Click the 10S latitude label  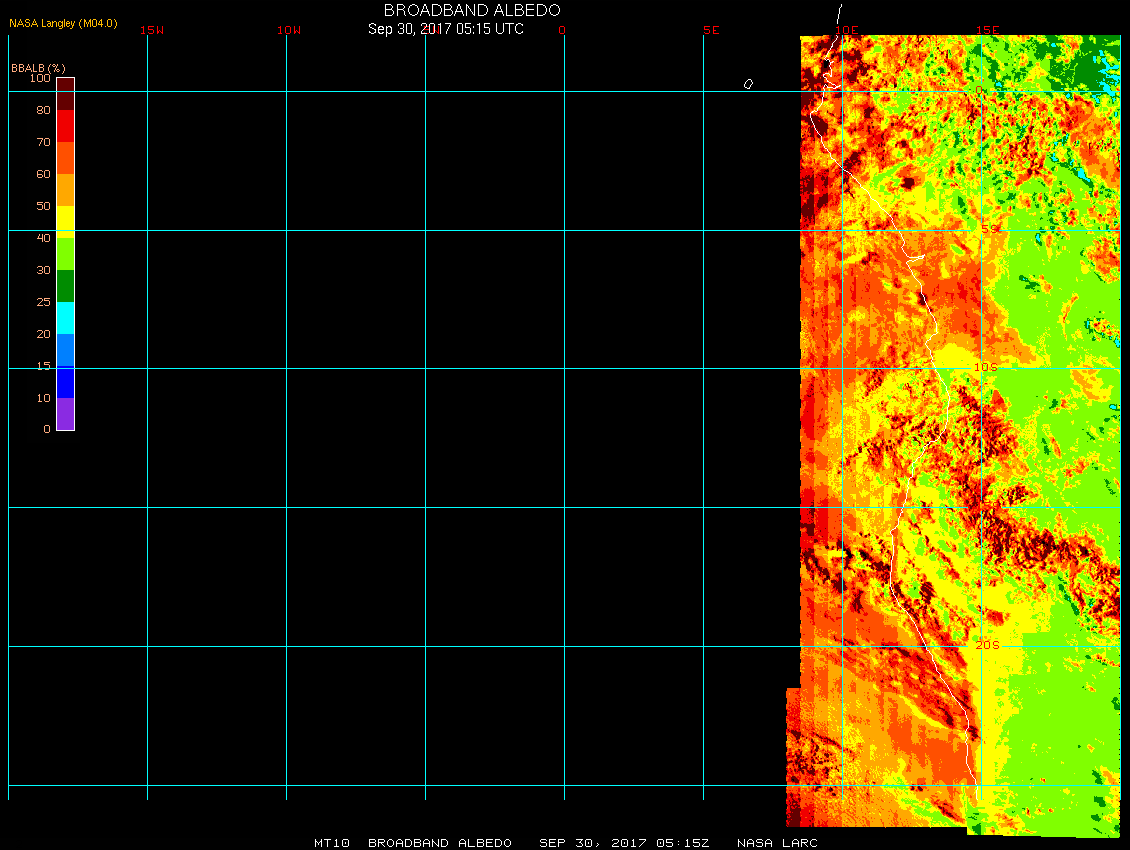pos(986,367)
